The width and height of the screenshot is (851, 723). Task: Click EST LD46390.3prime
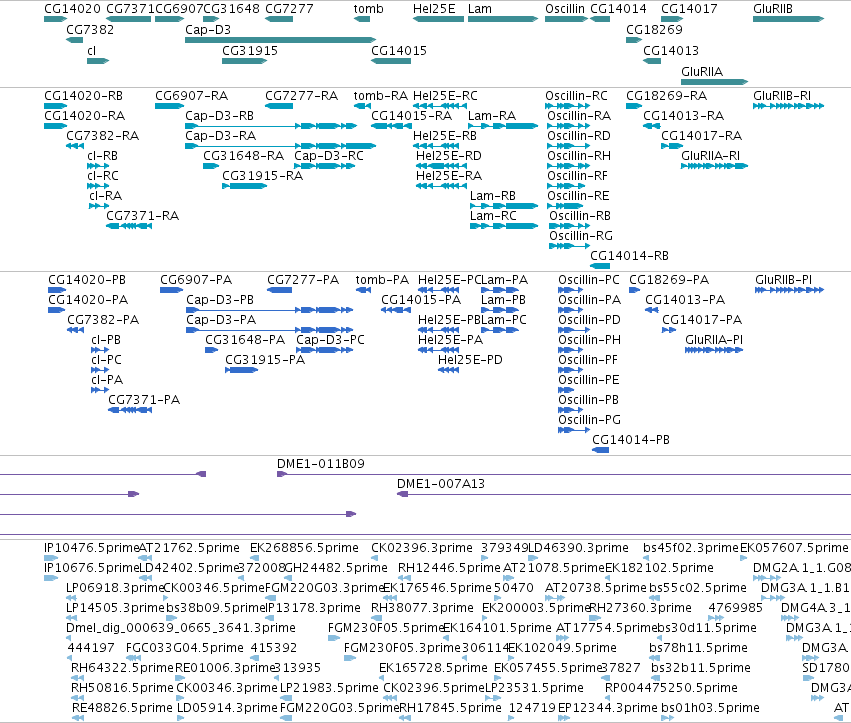pyautogui.click(x=578, y=548)
